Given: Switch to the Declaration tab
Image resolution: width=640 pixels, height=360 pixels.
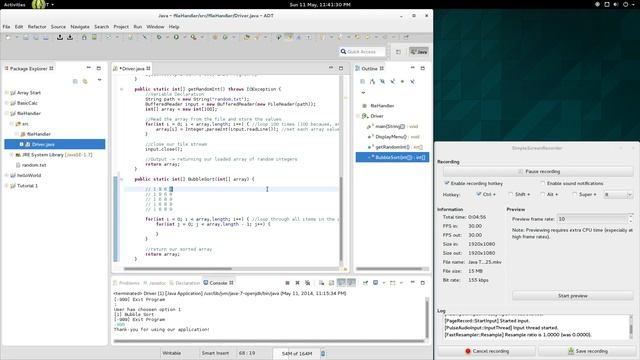Looking at the screenshot, I should pyautogui.click(x=184, y=283).
